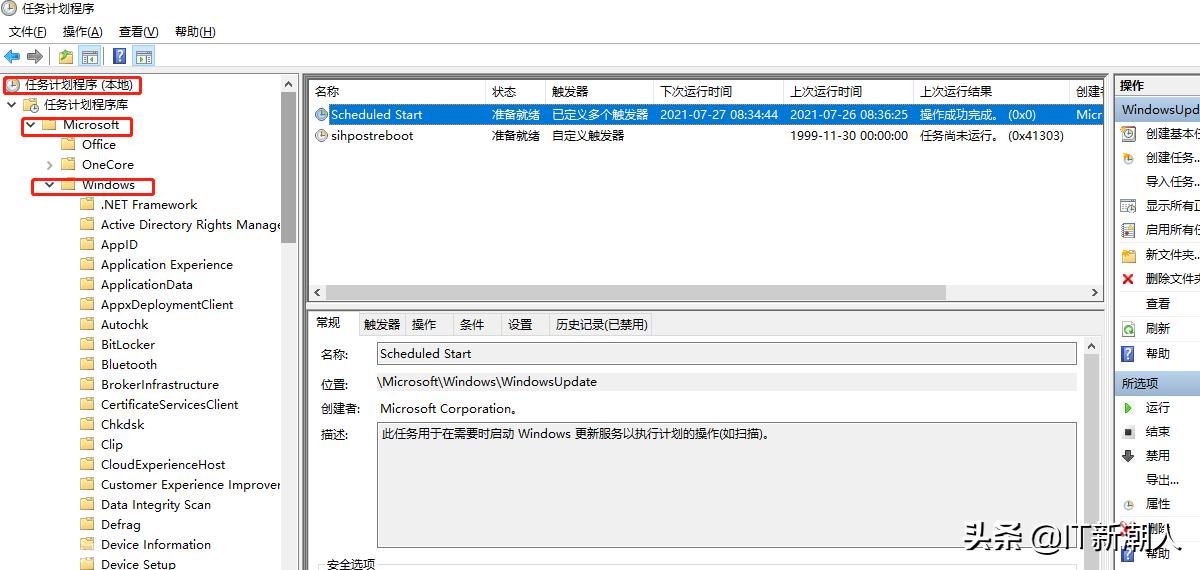Screen dimensions: 1200x570
Task: Select the Data Integrity Scan folder
Action: [156, 505]
